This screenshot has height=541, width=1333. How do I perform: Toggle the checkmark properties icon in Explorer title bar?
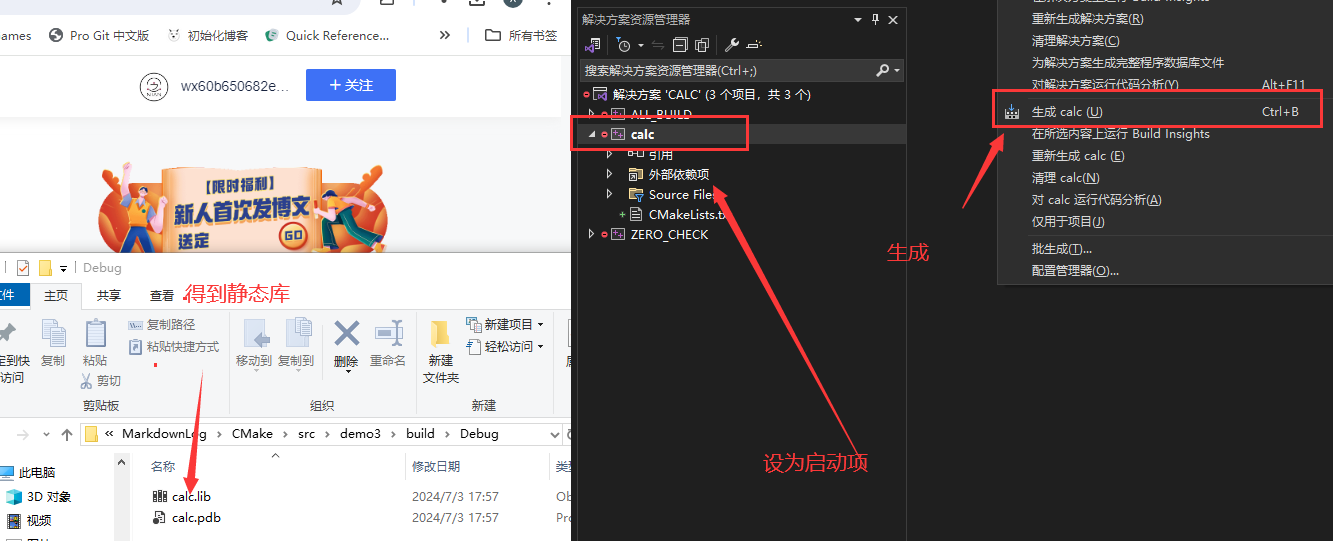pos(23,268)
